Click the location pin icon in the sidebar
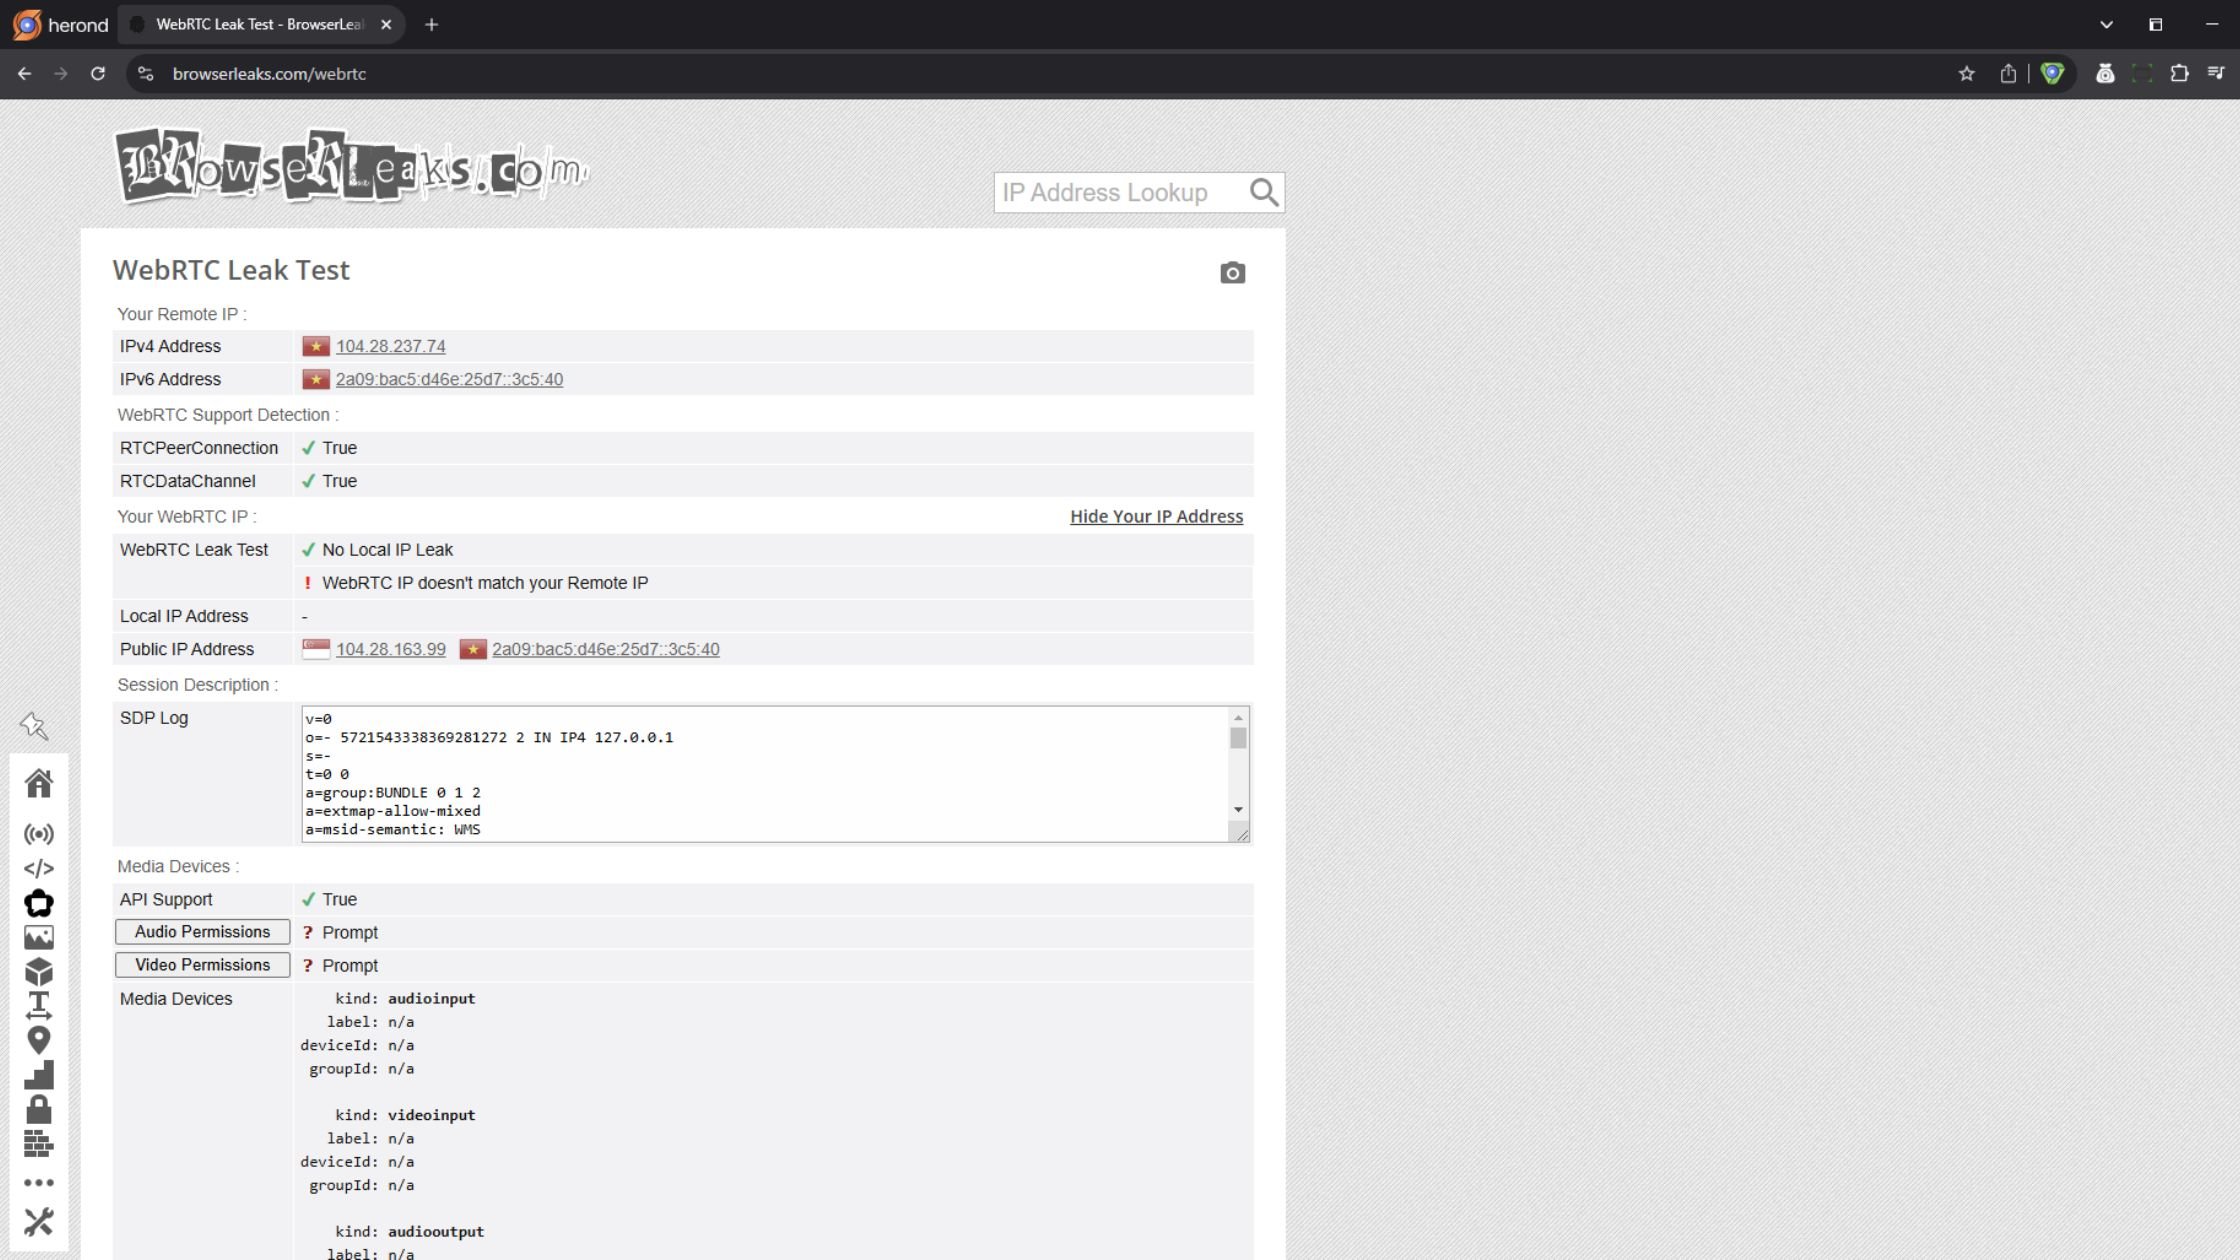2240x1260 pixels. pos(38,1040)
